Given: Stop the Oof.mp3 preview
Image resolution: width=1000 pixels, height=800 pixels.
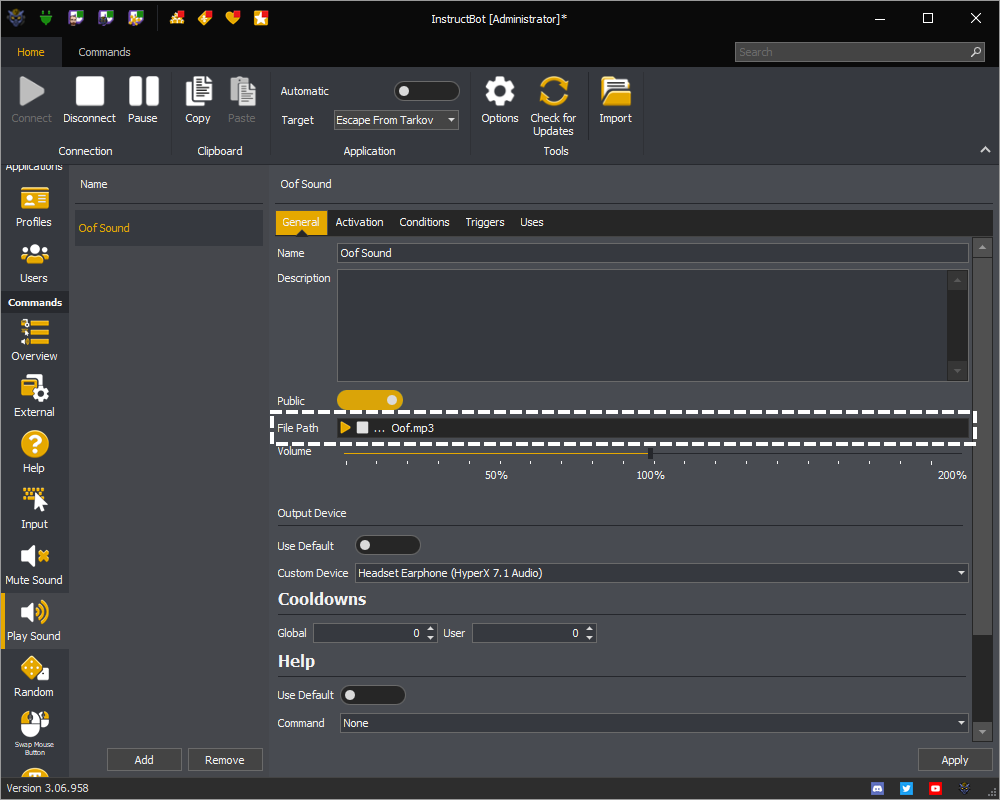Looking at the screenshot, I should [362, 427].
